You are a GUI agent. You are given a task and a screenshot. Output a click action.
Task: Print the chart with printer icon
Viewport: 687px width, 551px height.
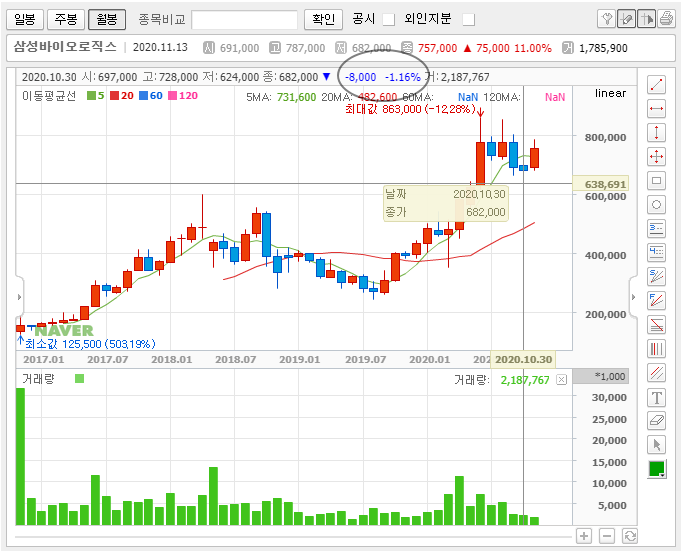point(666,19)
